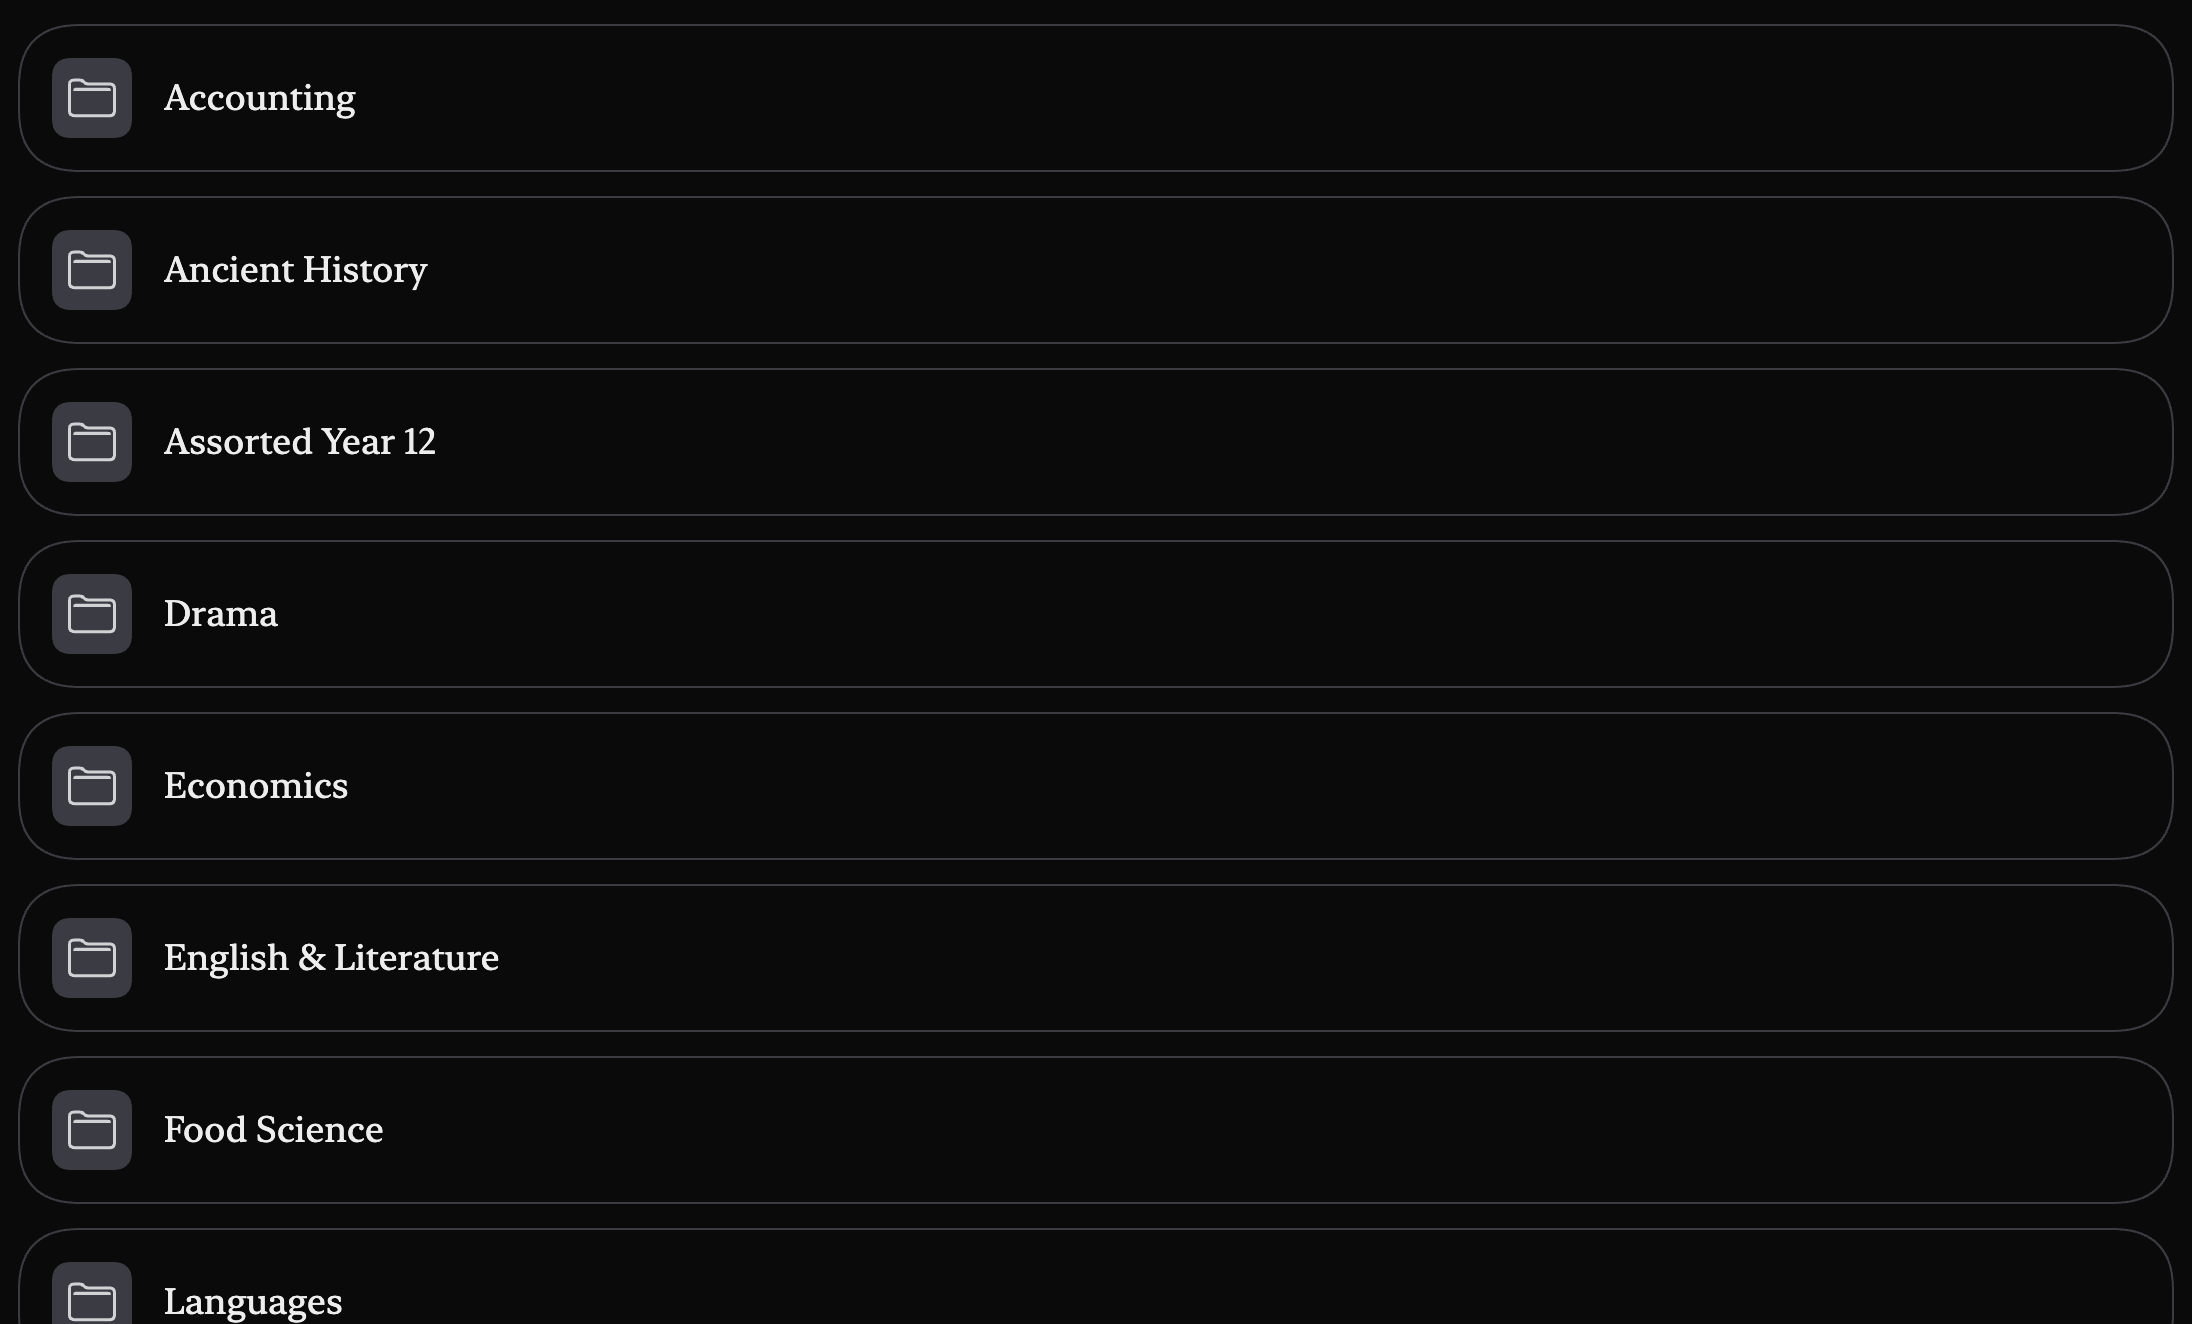Click the folder icon beside Economics
Image resolution: width=2192 pixels, height=1324 pixels.
92,786
